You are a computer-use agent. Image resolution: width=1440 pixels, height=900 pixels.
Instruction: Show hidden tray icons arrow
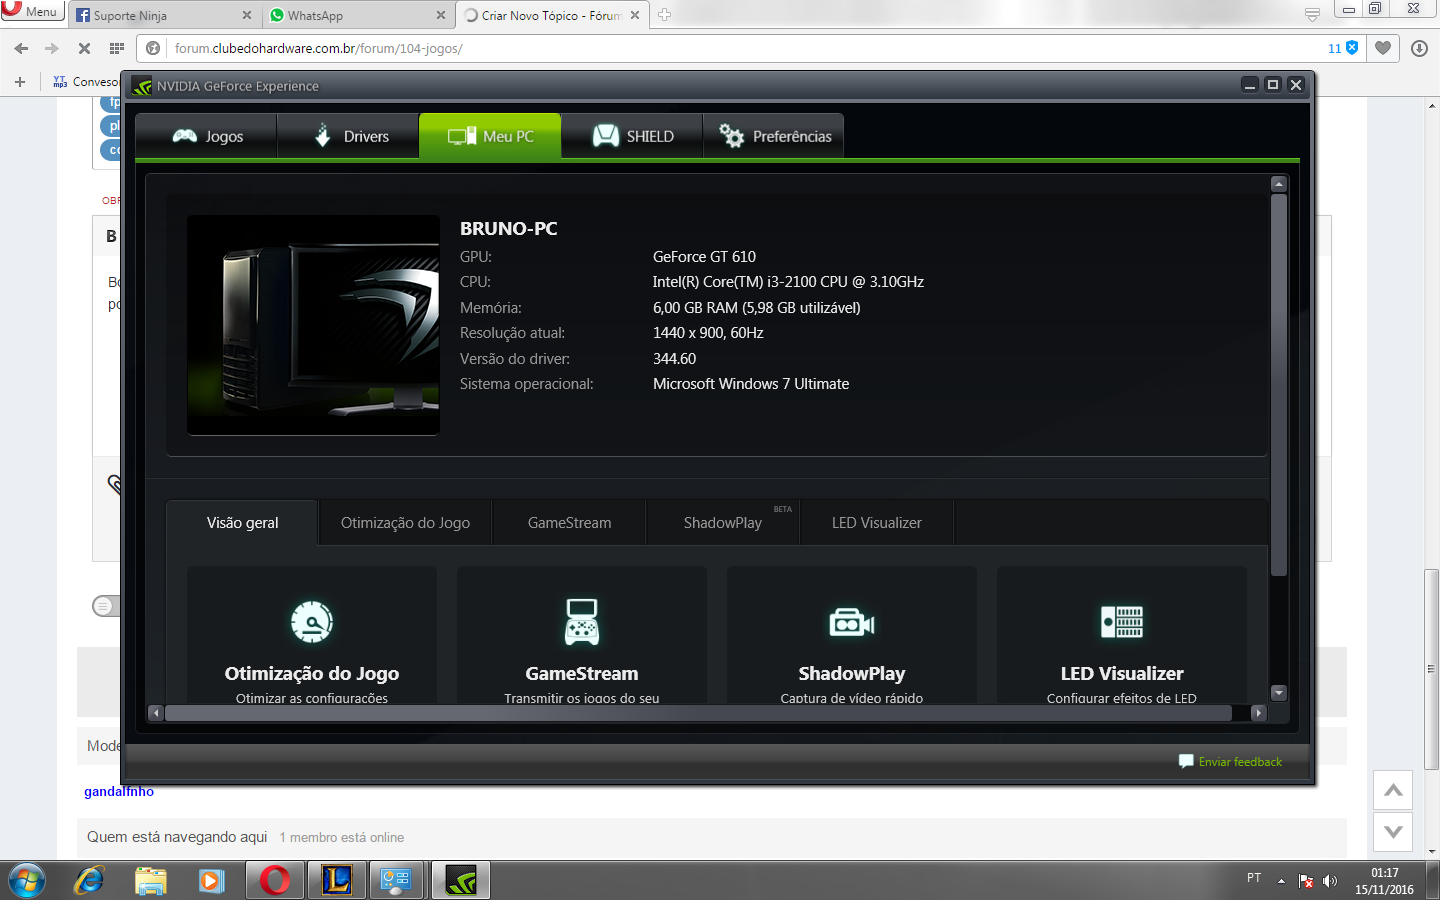(1281, 881)
